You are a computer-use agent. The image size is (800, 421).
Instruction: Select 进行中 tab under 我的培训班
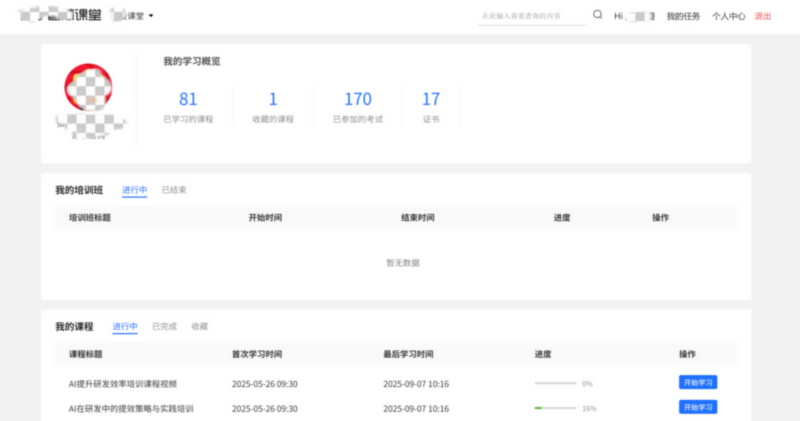tap(135, 190)
